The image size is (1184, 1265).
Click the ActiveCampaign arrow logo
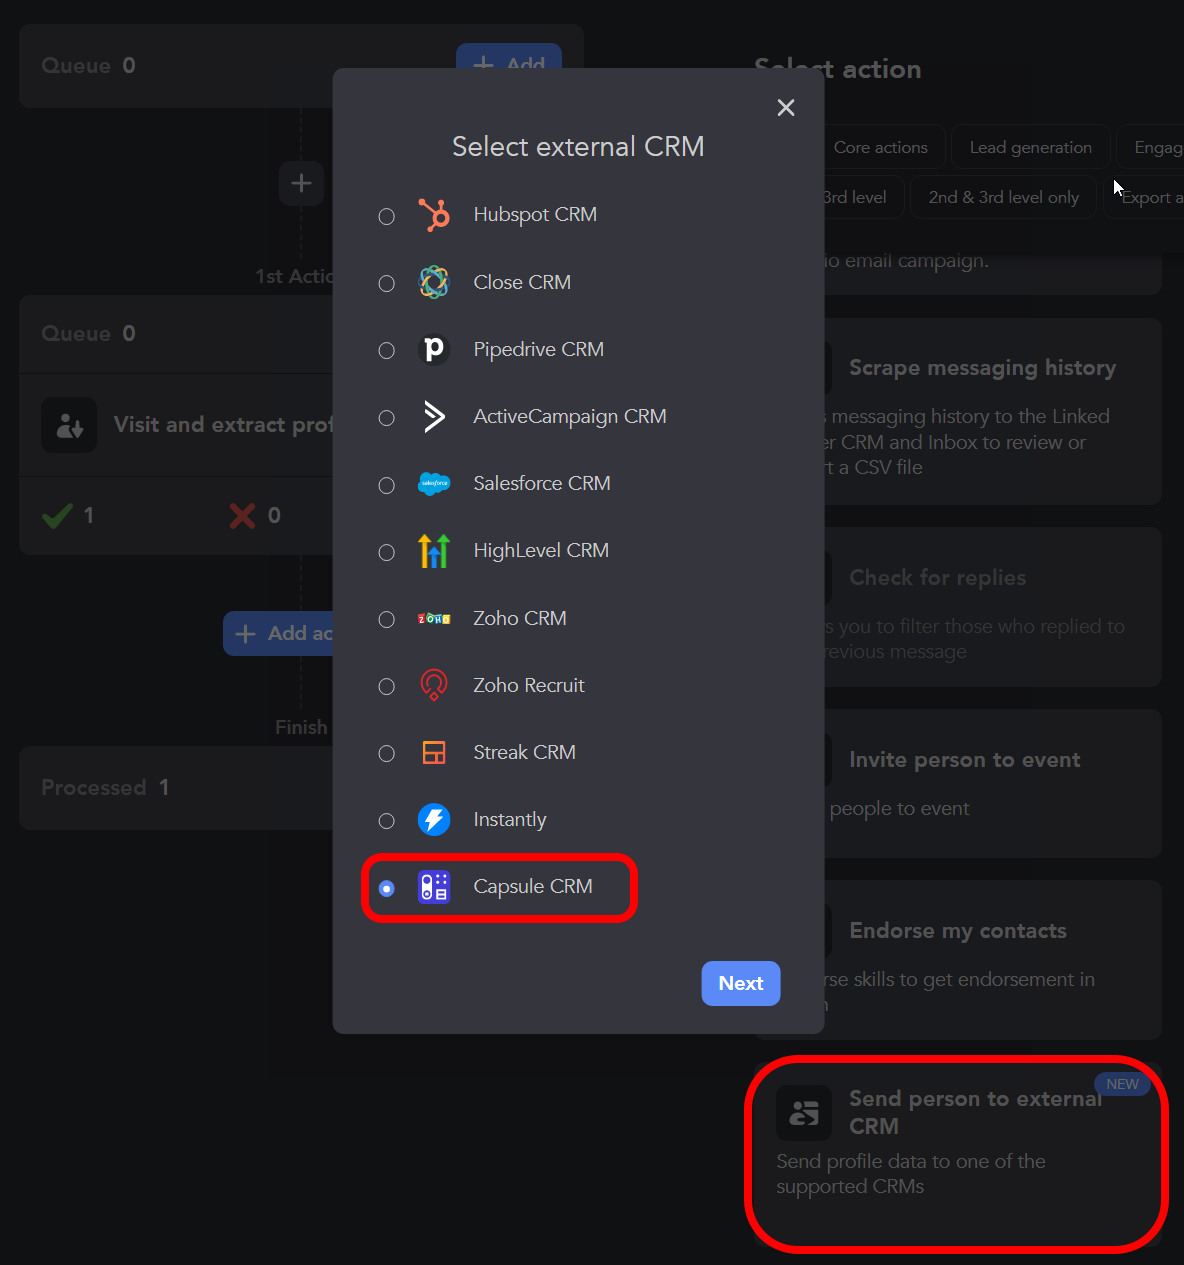coord(434,417)
